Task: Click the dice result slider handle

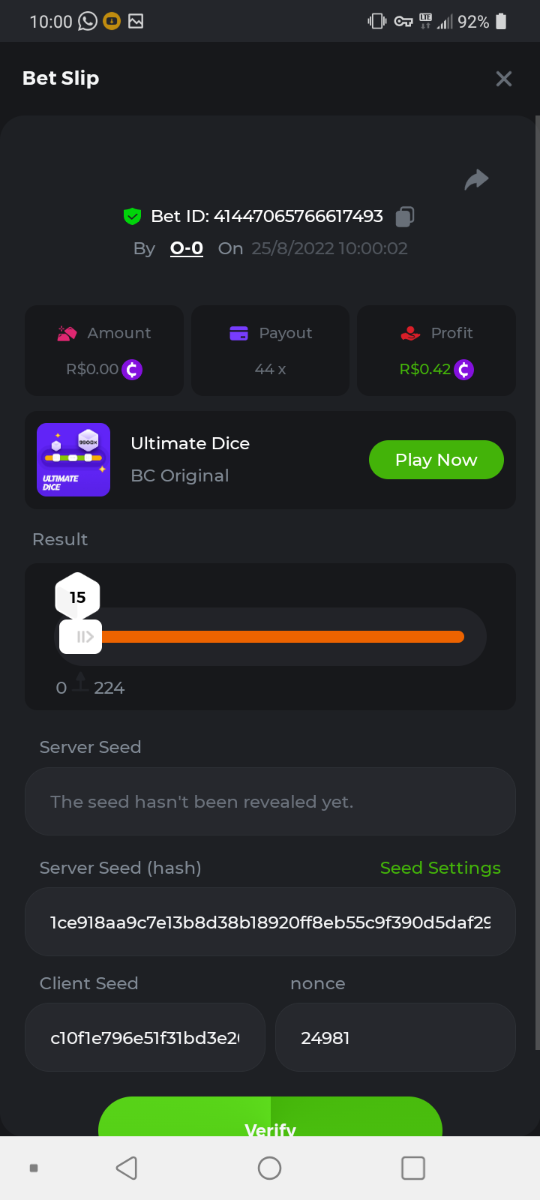Action: 80,636
